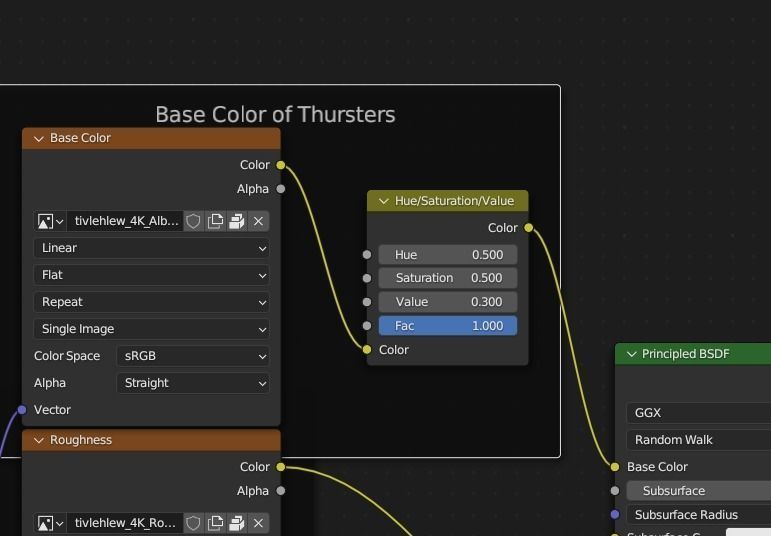Click the Base Color node title
The image size is (771, 536).
(x=80, y=138)
